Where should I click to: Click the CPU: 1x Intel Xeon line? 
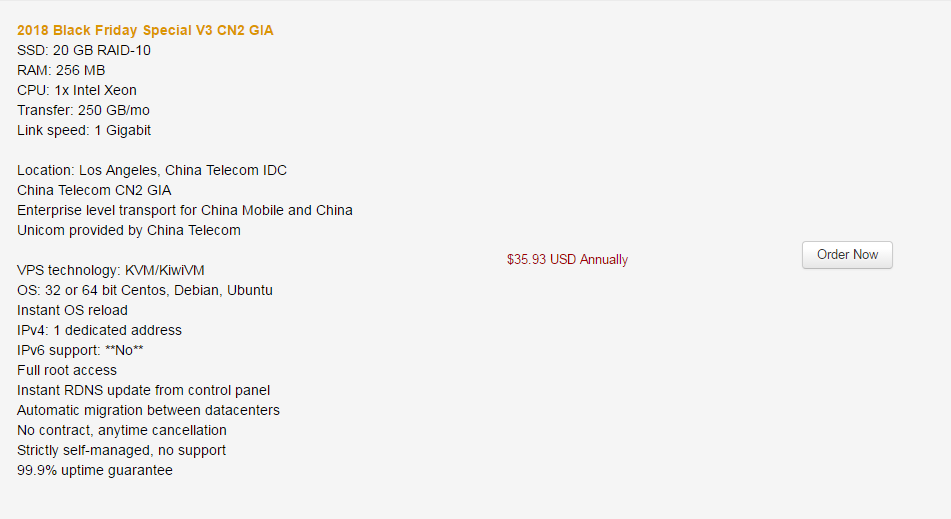[76, 90]
